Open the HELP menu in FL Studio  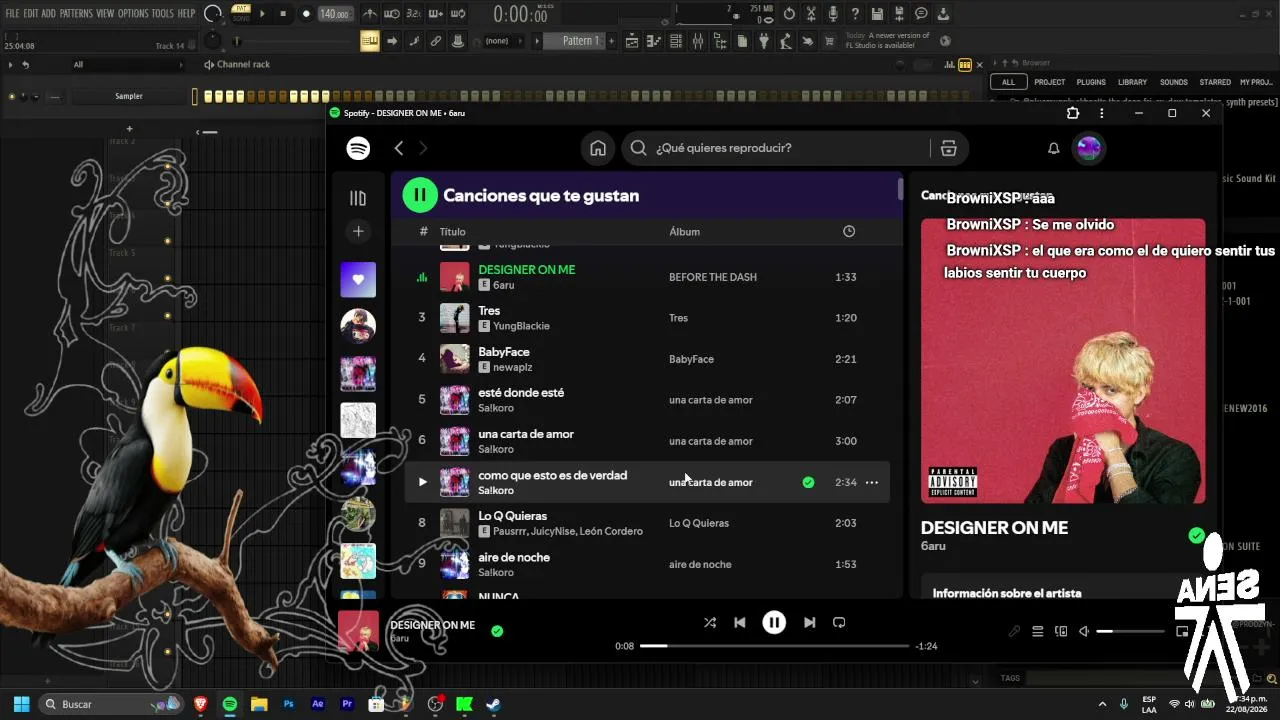(x=187, y=14)
